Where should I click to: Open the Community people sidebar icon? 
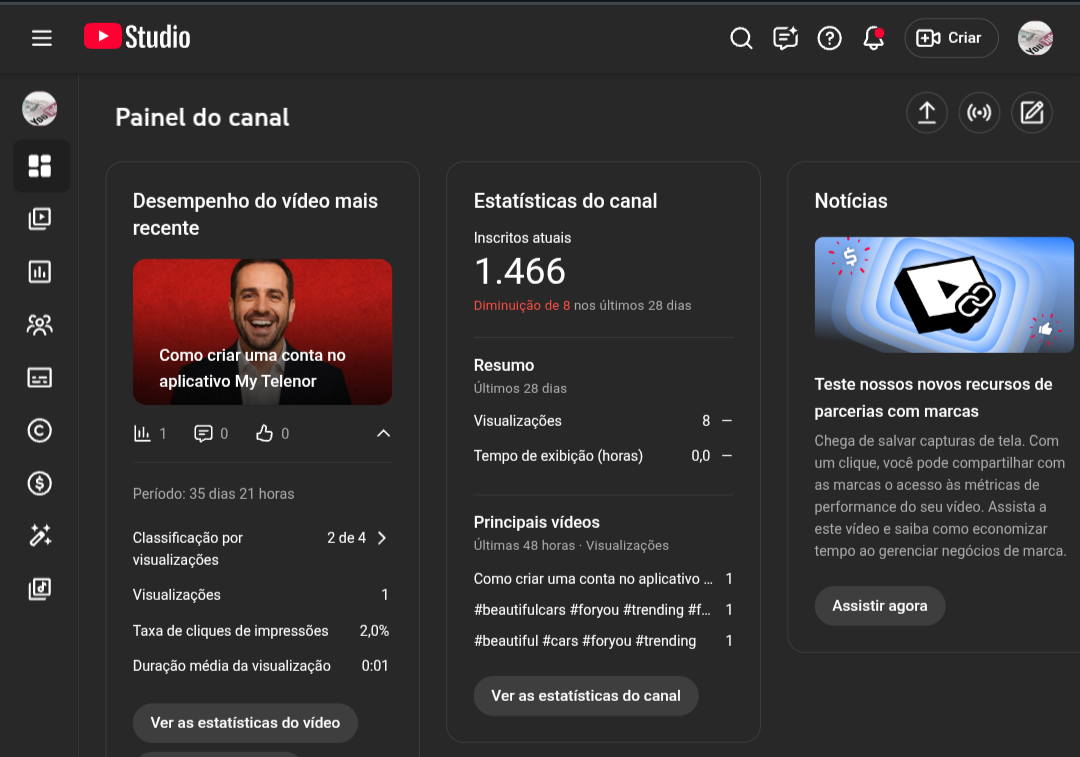40,324
